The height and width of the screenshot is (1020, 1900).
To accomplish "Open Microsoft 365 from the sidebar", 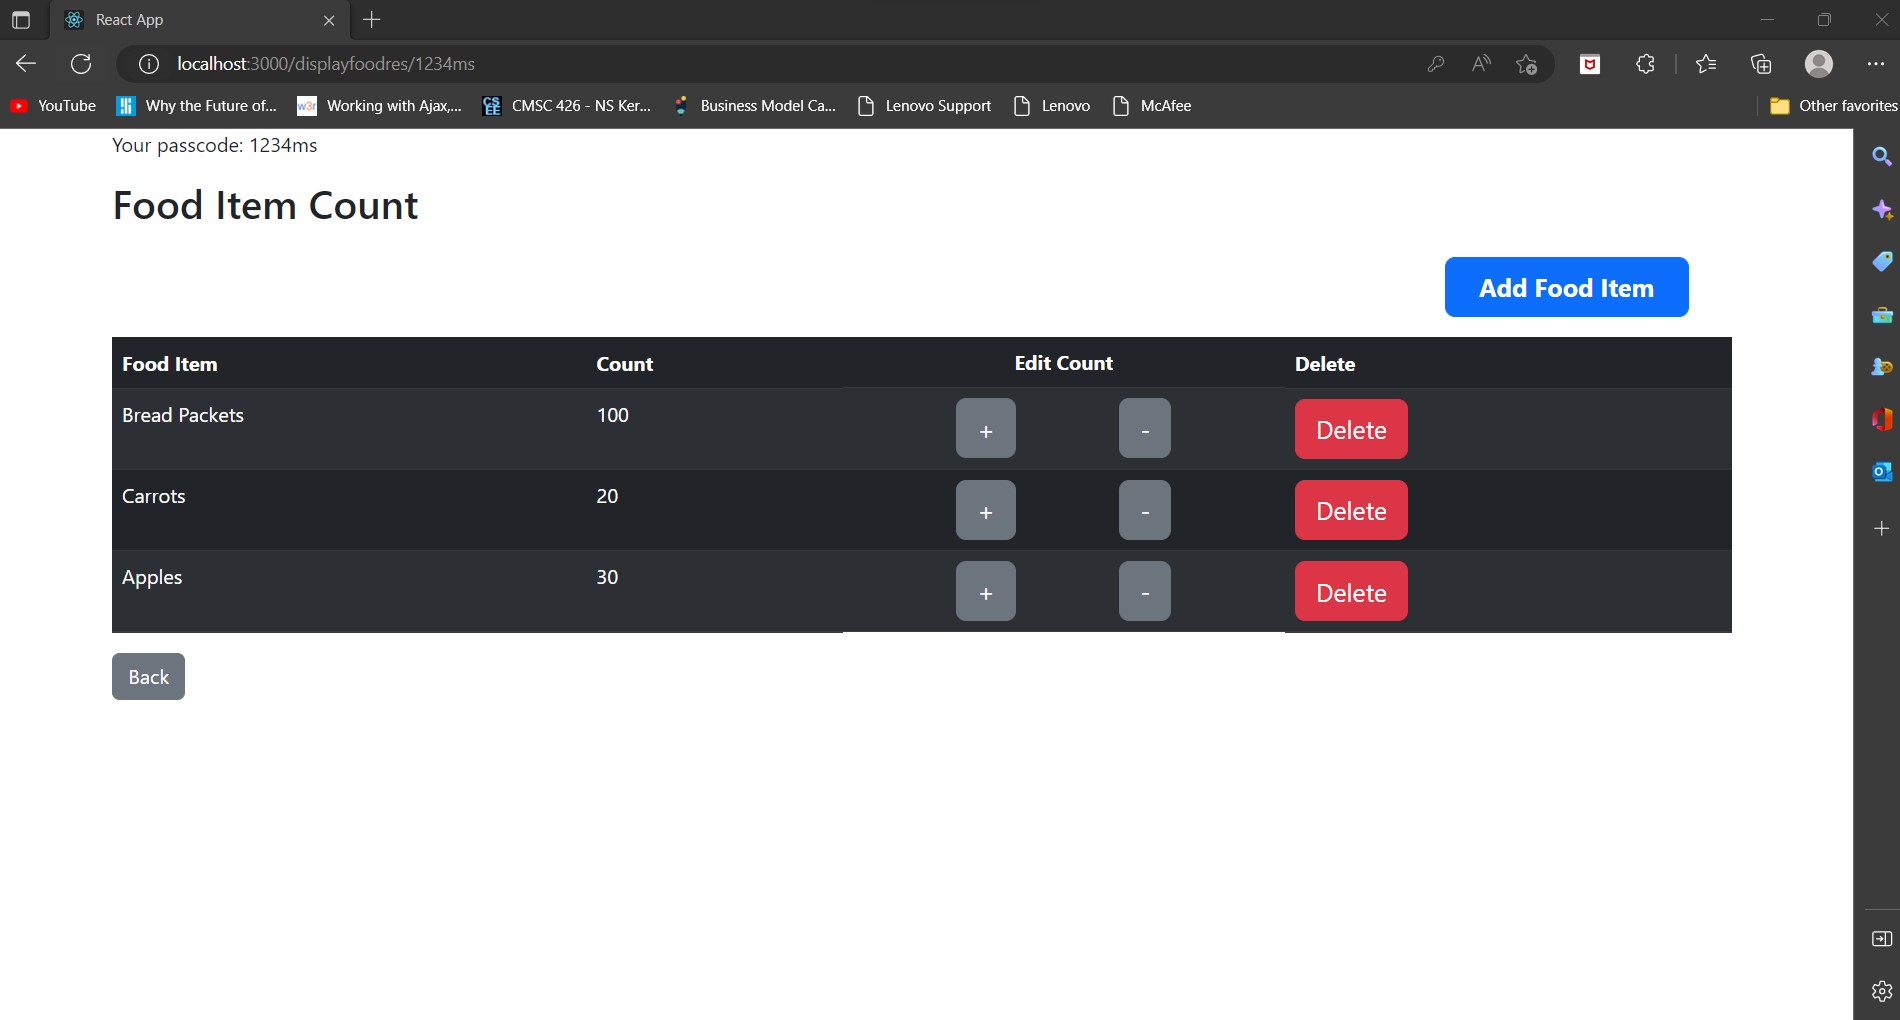I will coord(1882,419).
